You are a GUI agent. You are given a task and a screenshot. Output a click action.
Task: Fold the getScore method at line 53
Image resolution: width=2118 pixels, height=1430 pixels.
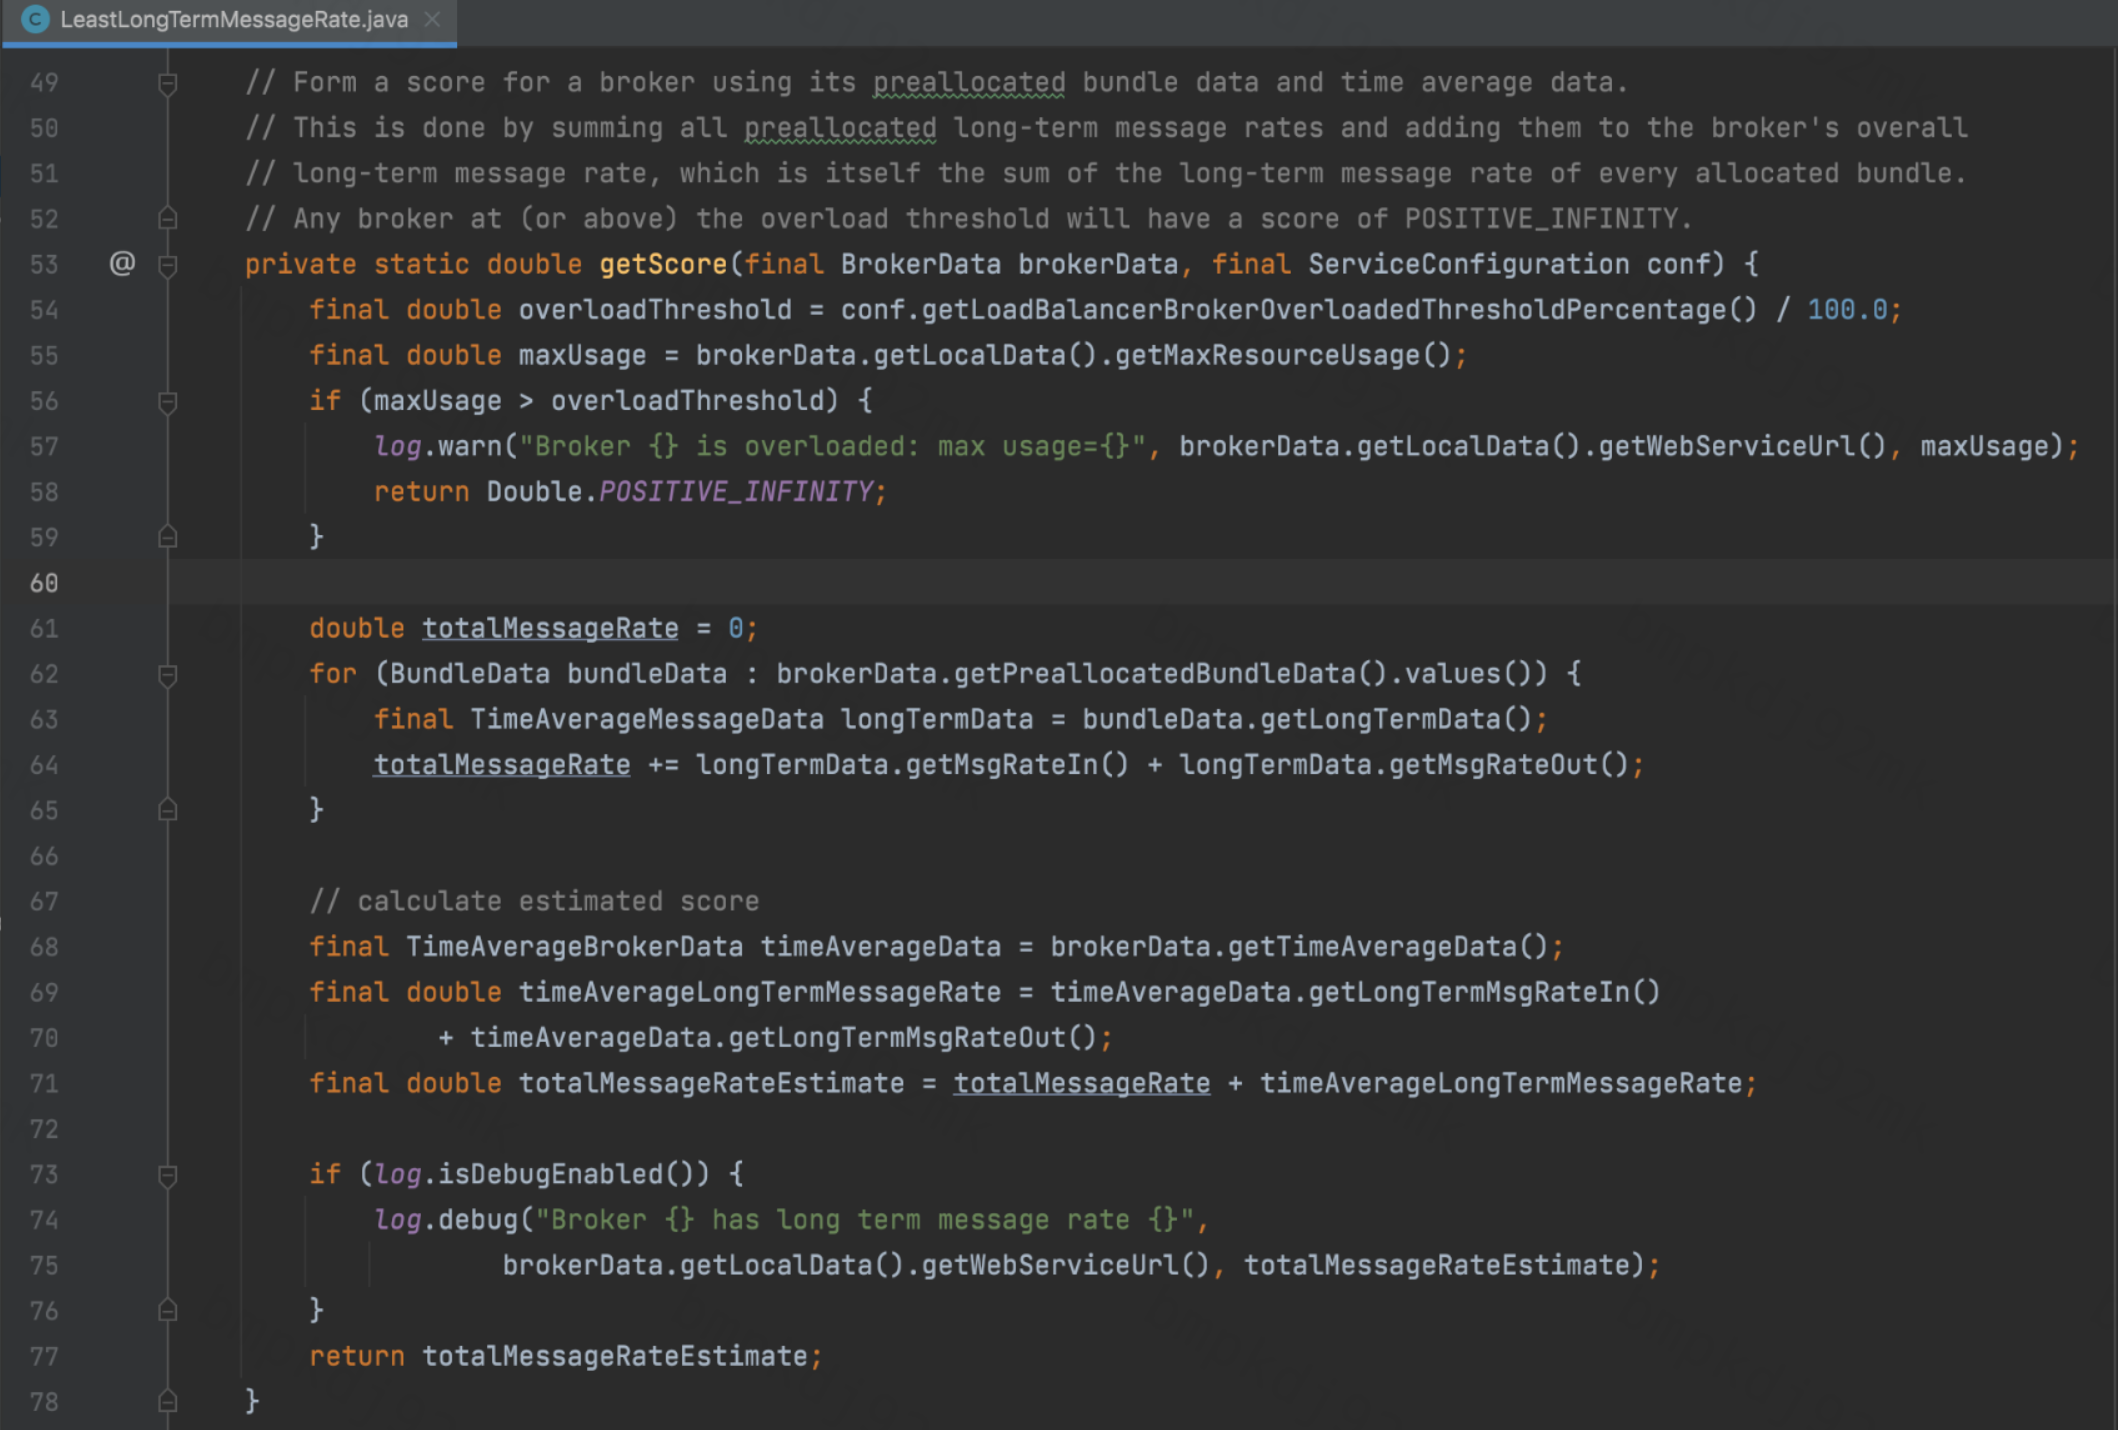point(168,265)
